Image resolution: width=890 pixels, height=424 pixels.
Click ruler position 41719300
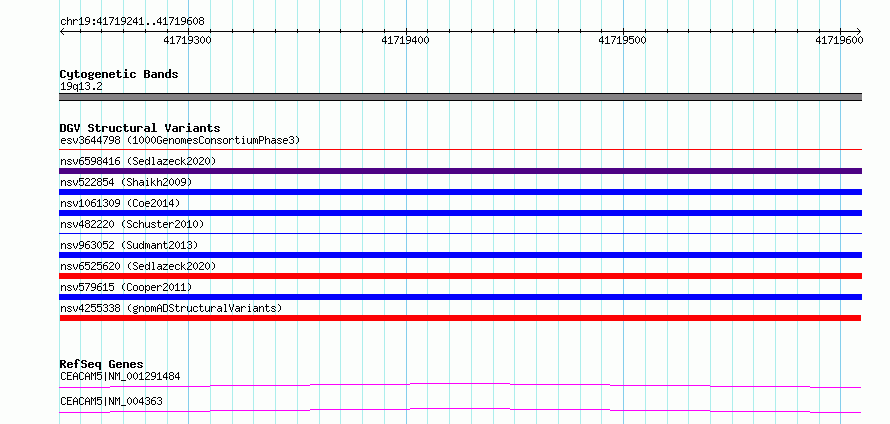click(187, 40)
